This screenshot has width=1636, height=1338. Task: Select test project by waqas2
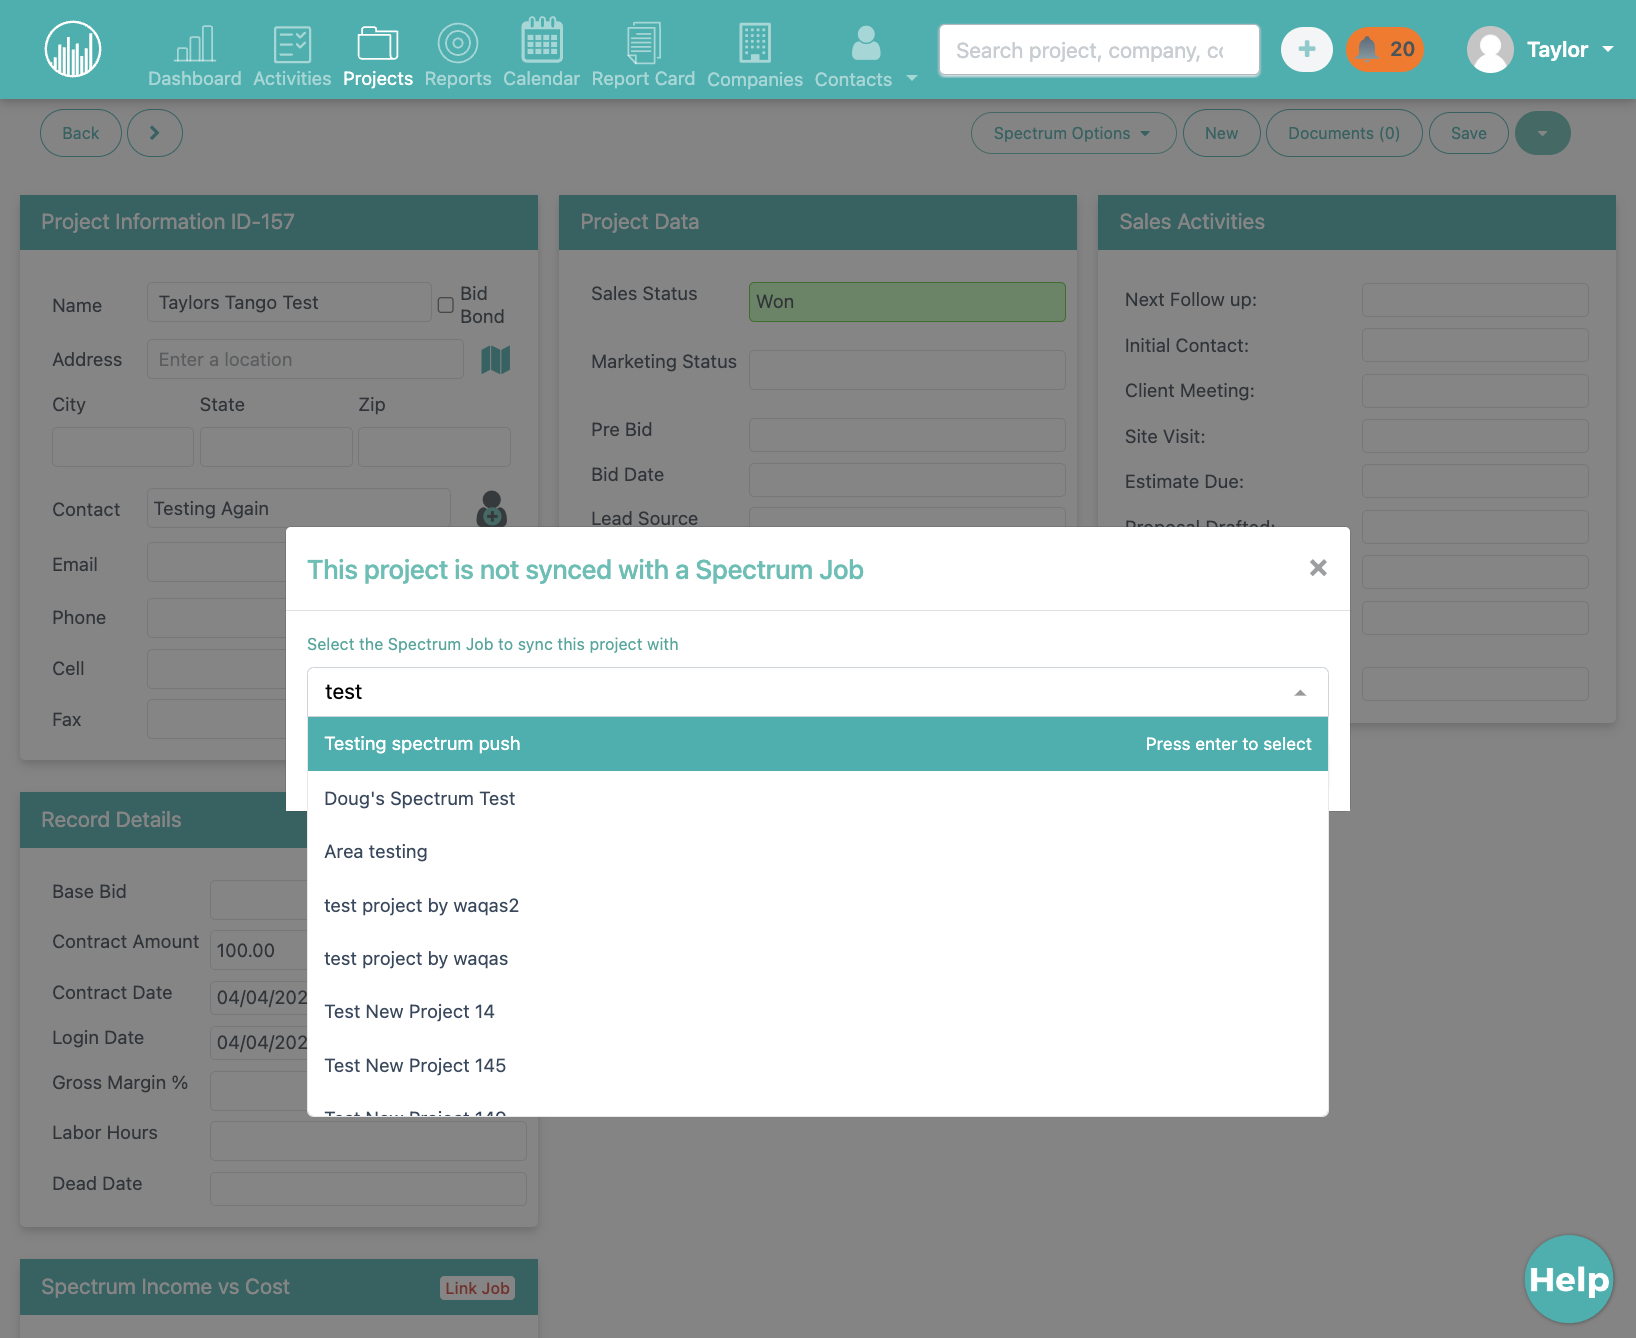(x=818, y=905)
